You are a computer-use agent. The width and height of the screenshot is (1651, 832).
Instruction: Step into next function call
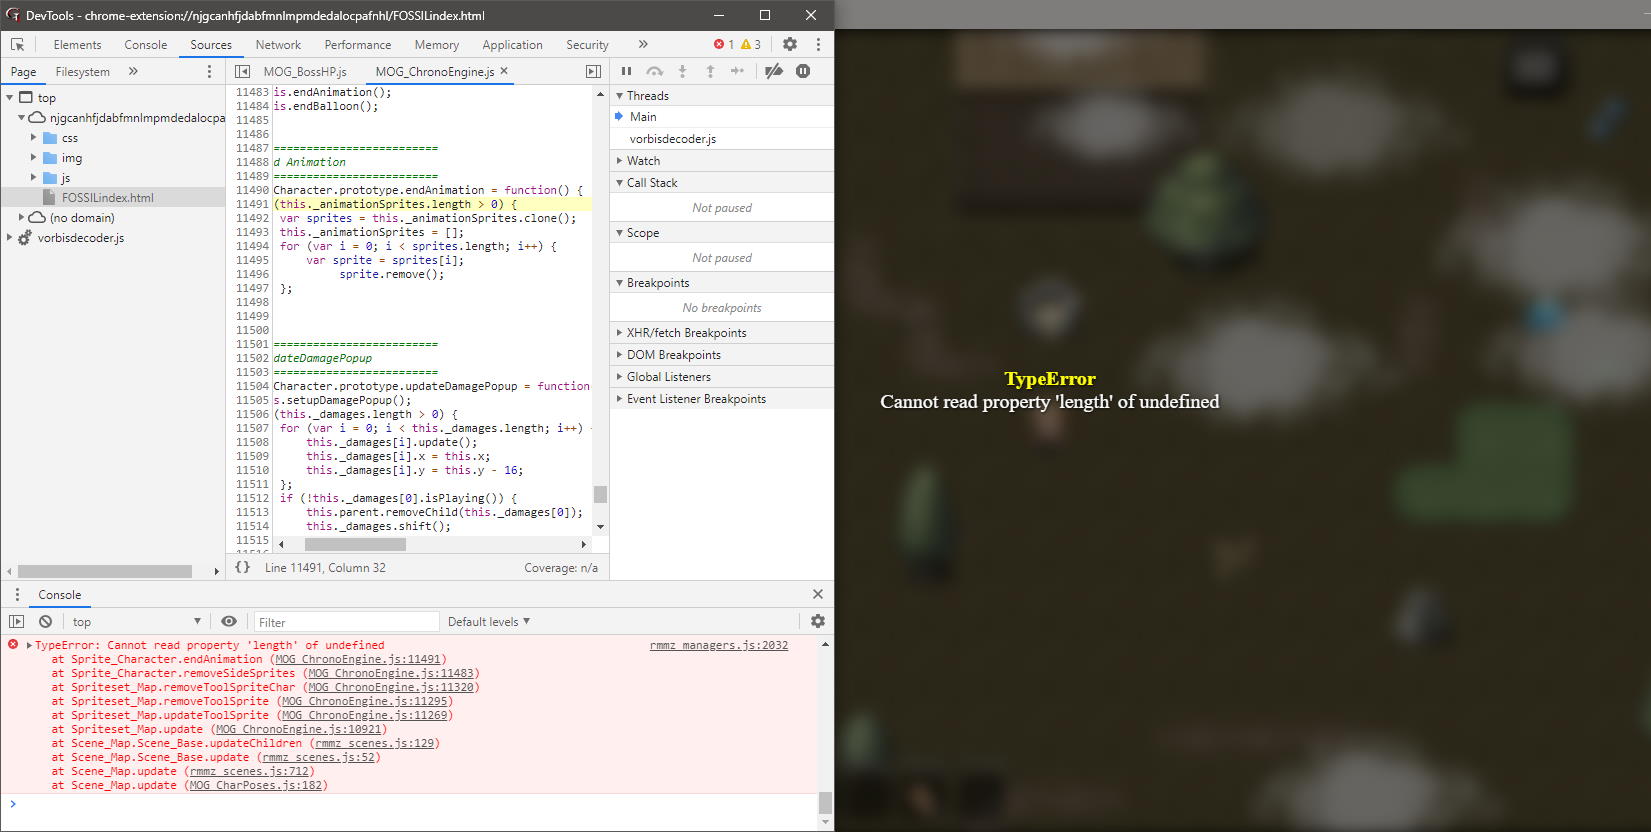(682, 71)
